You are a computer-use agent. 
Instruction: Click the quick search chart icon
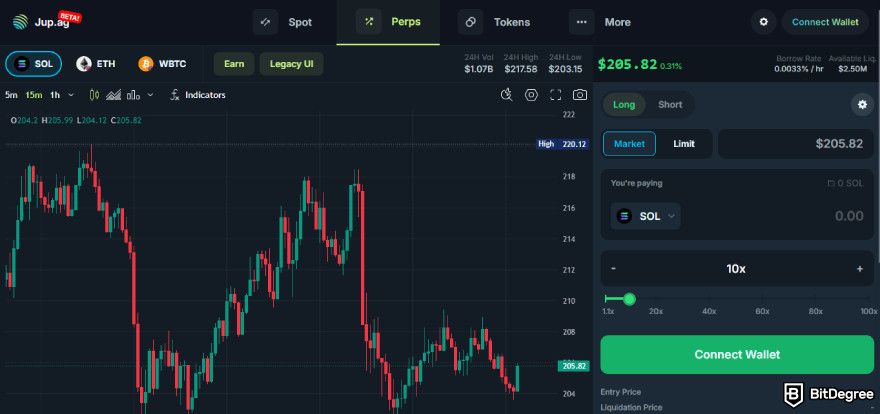point(507,95)
